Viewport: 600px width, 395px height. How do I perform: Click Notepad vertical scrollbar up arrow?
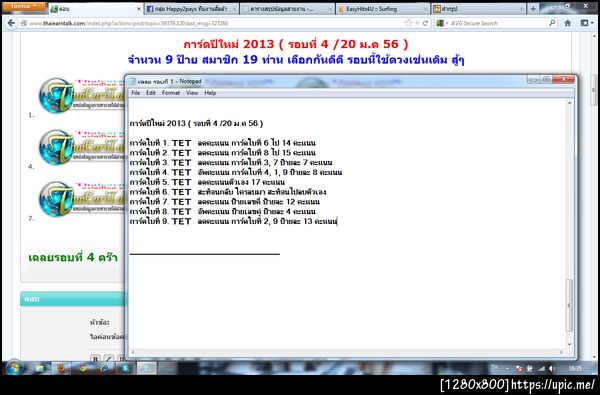pyautogui.click(x=569, y=103)
